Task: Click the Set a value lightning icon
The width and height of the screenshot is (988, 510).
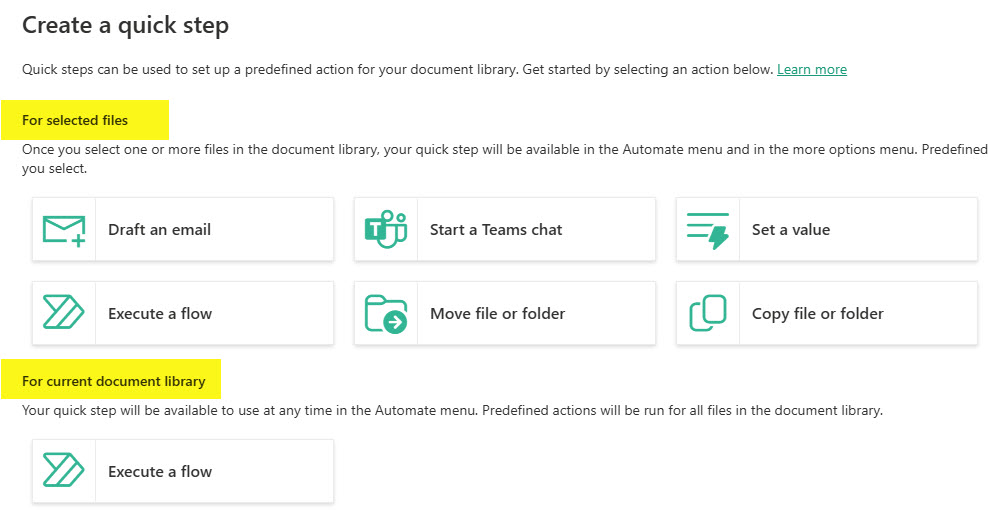Action: (x=708, y=230)
